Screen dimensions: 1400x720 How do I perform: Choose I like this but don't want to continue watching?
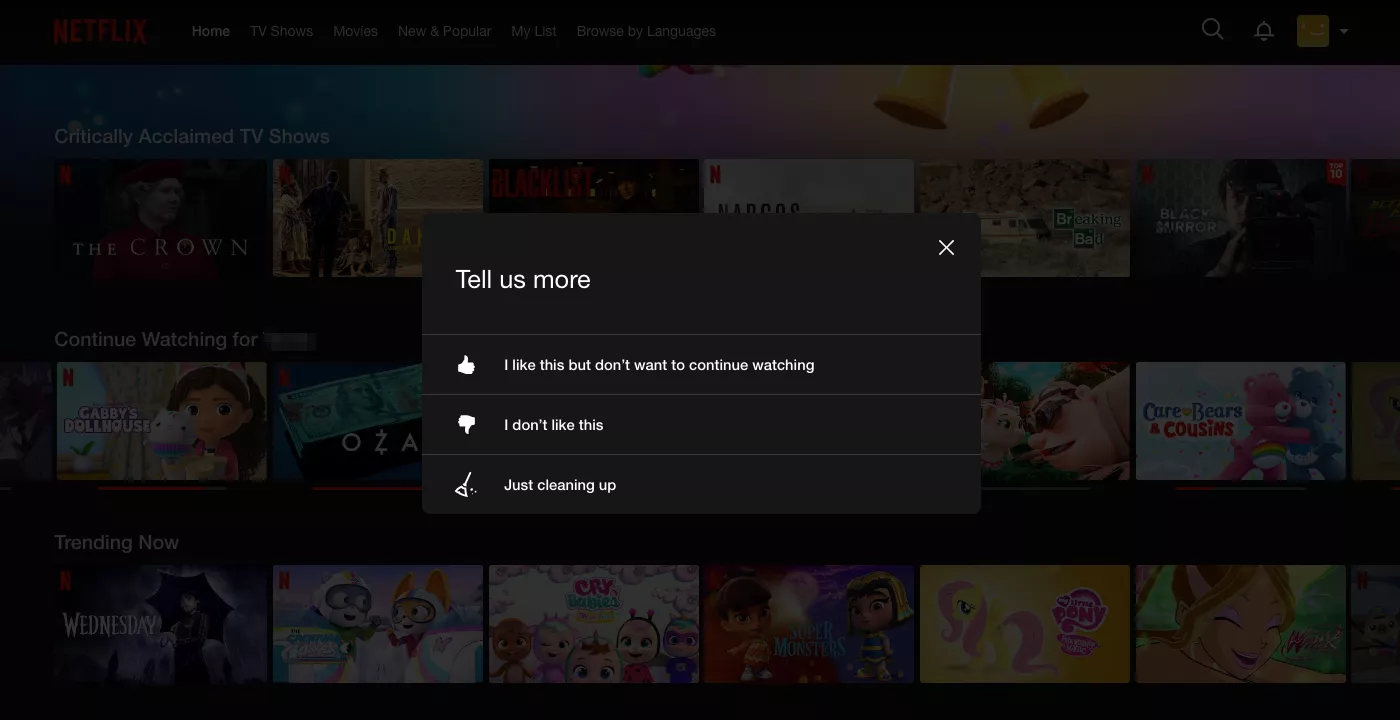(701, 365)
